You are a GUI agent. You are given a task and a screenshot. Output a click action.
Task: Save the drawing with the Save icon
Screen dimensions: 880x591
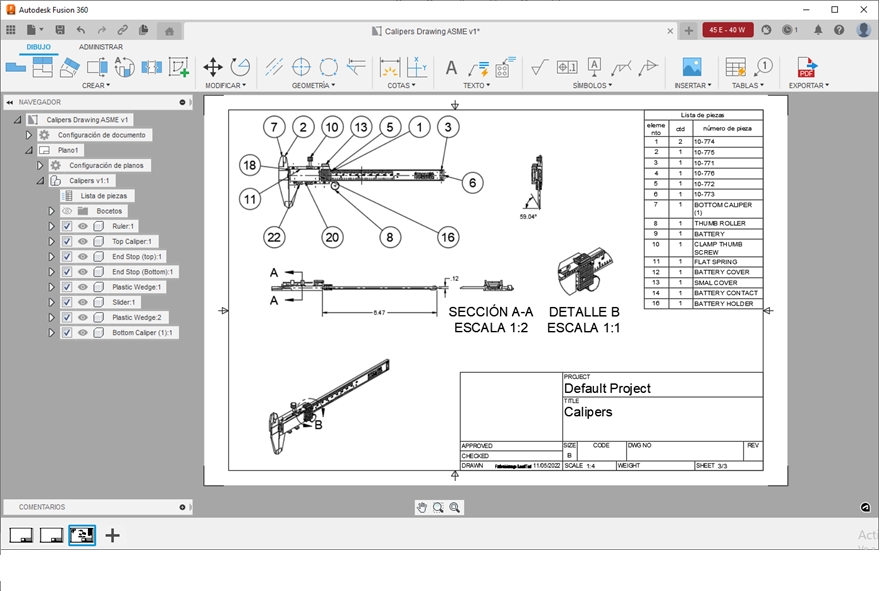(x=59, y=30)
